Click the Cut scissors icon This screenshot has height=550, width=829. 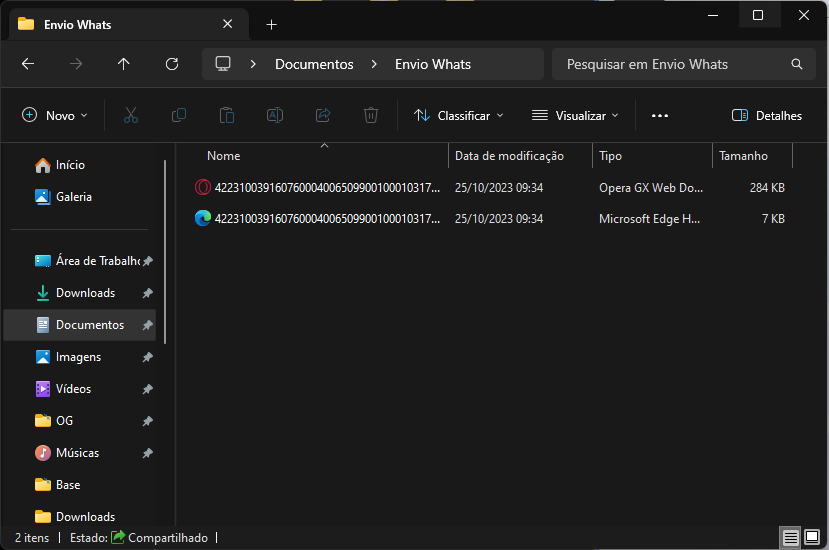point(130,115)
